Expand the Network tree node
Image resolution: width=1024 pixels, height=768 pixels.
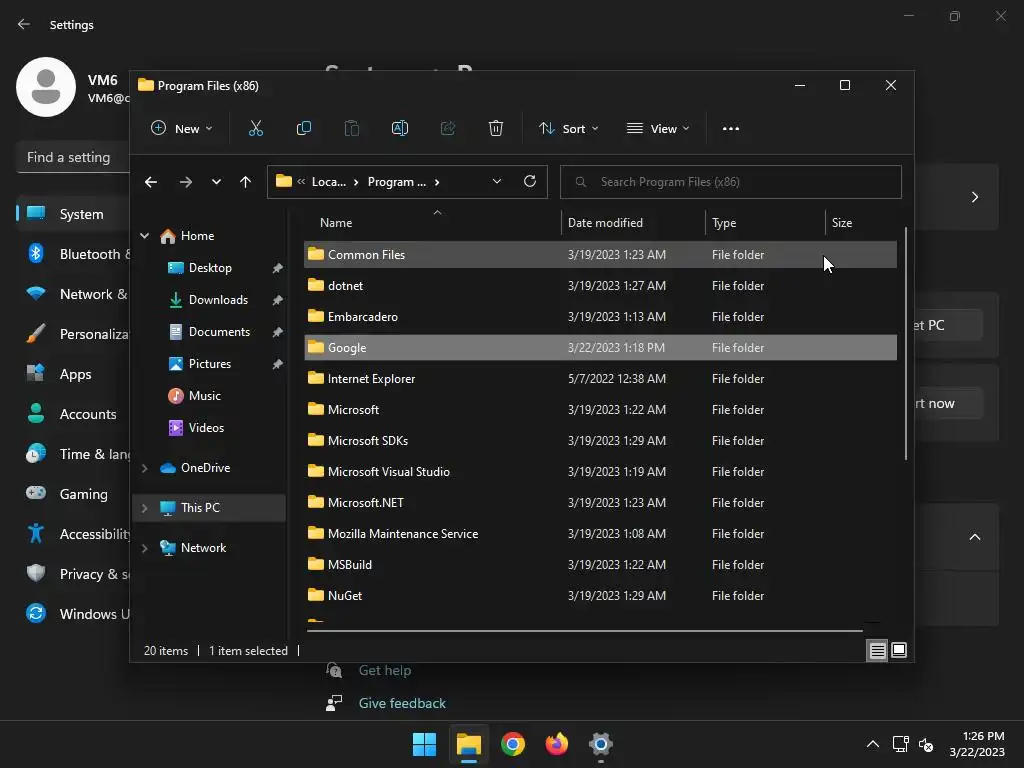tap(145, 548)
